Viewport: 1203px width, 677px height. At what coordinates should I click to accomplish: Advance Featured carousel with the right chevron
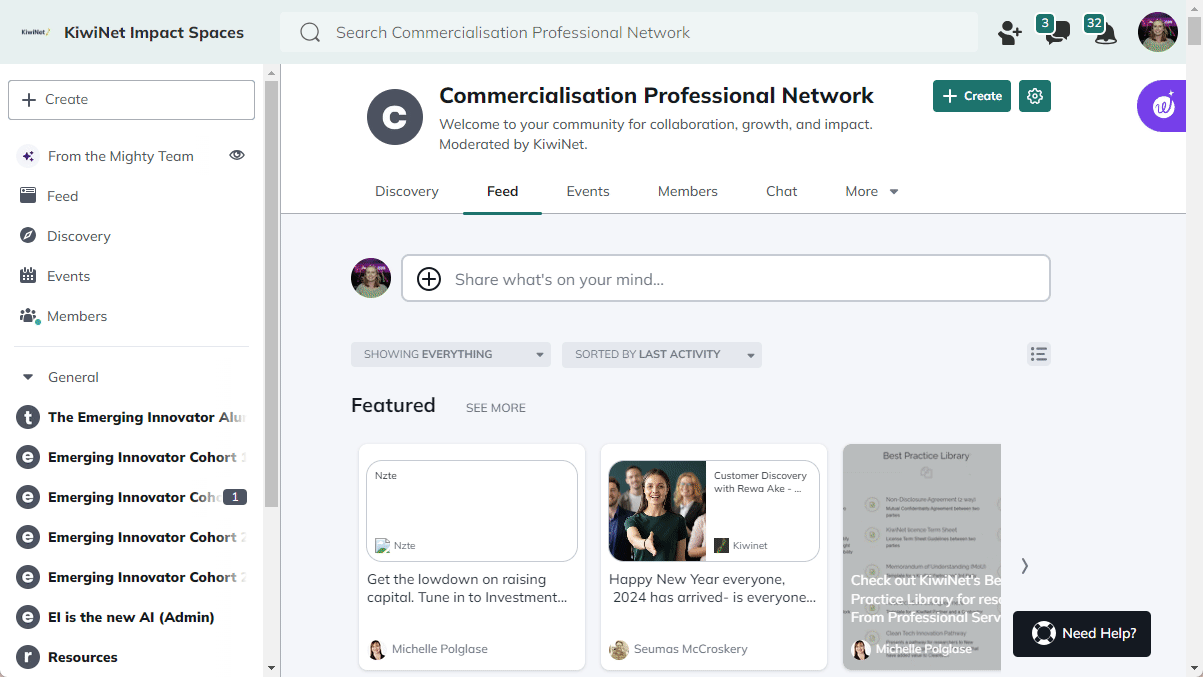click(1024, 566)
